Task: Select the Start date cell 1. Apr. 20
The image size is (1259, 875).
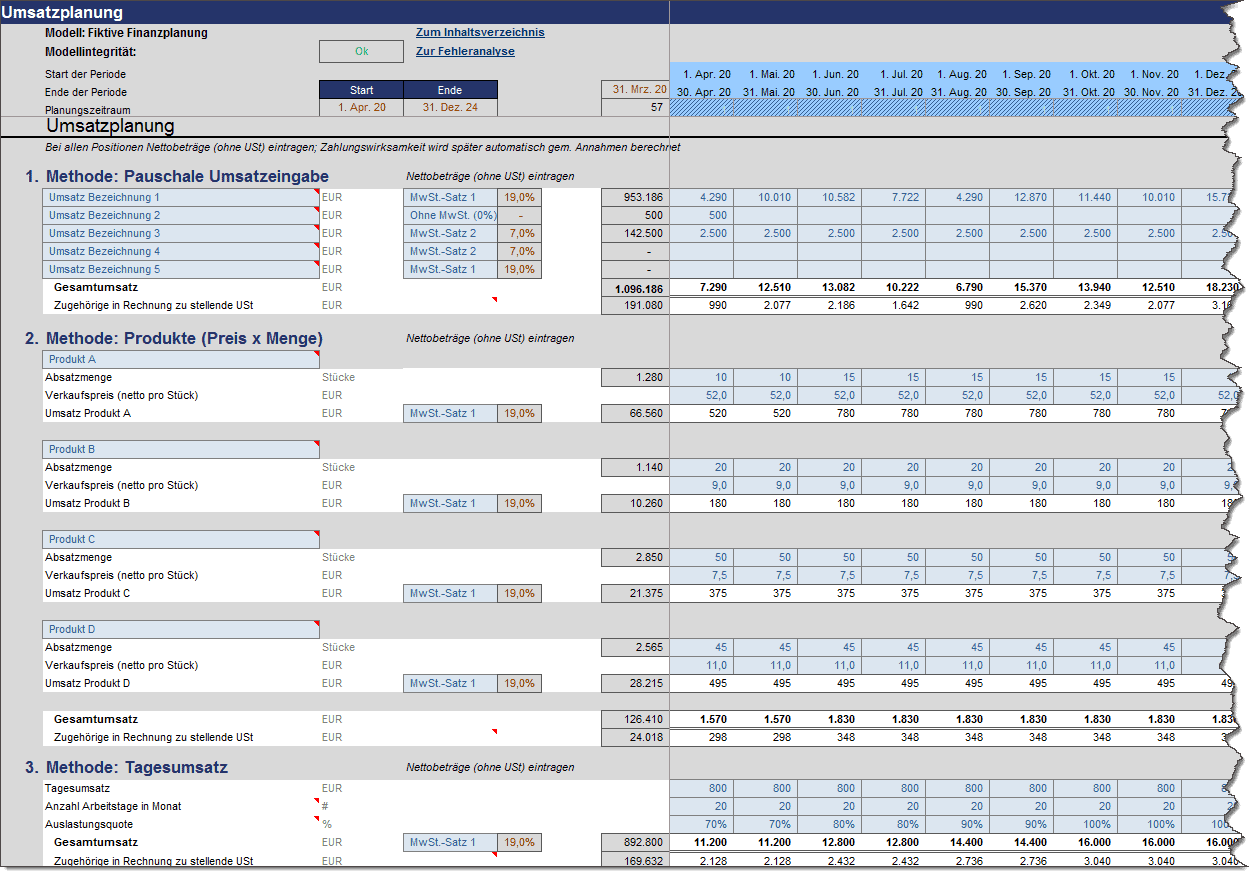Action: click(361, 108)
